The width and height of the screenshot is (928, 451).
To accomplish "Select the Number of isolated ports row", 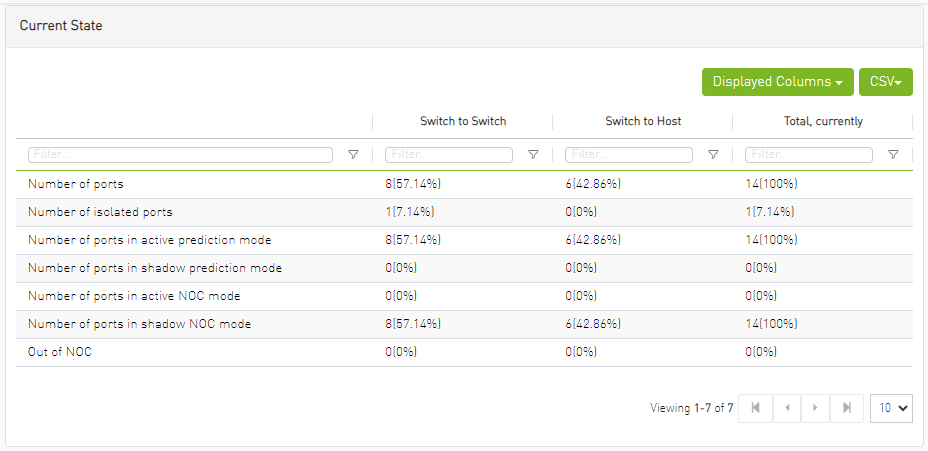I will point(100,212).
